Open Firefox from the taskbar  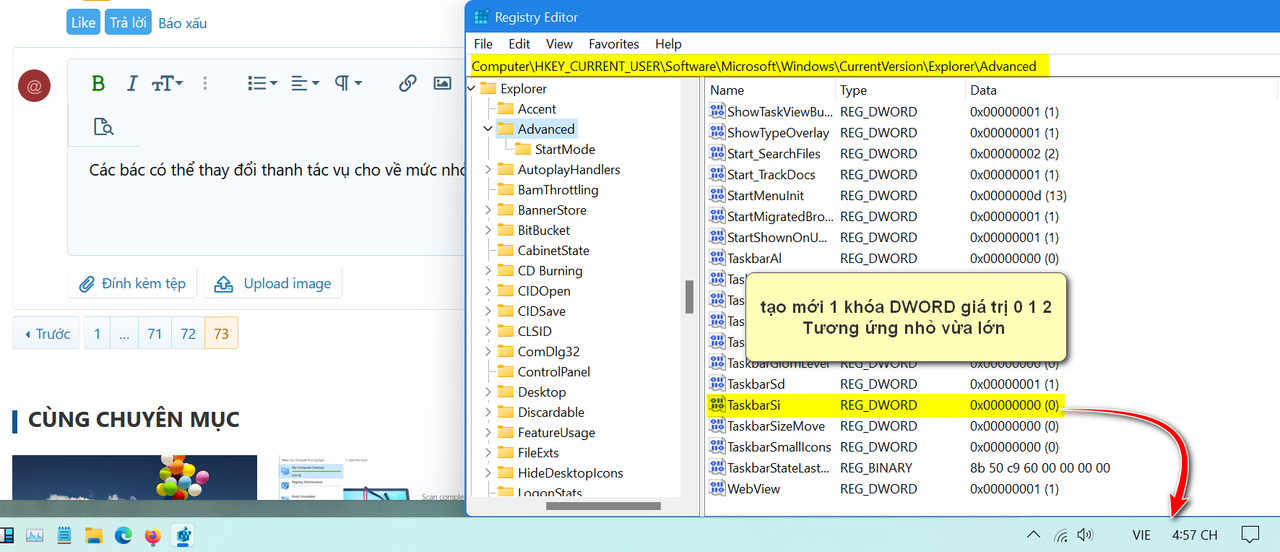click(153, 535)
